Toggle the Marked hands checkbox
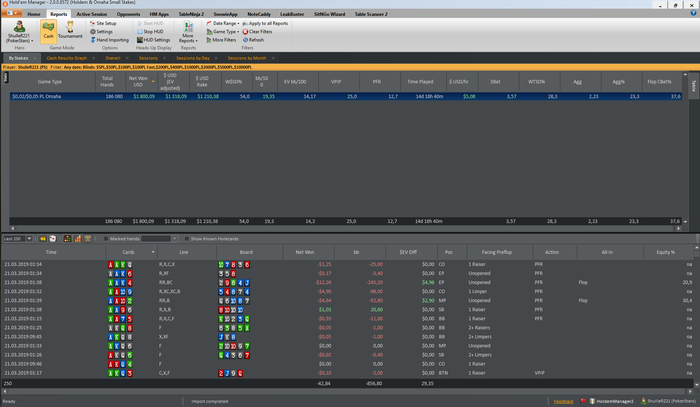Viewport: 700px width, 407px height. [106, 239]
